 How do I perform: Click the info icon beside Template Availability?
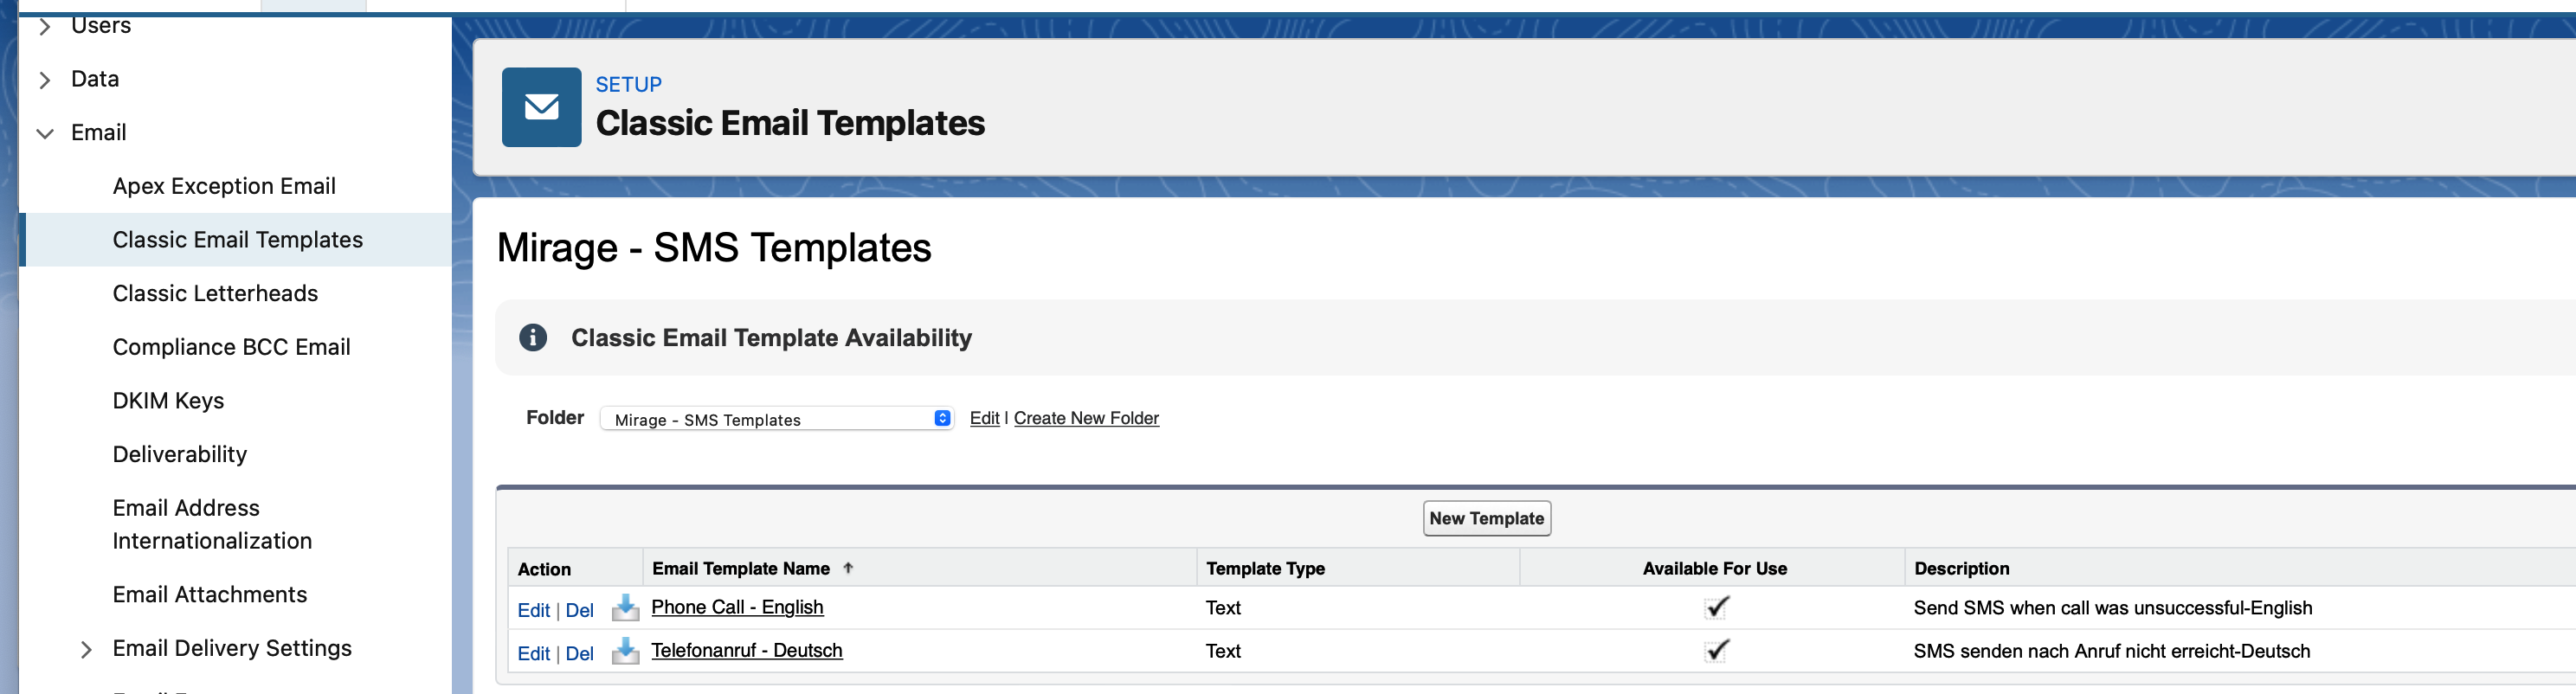click(533, 337)
